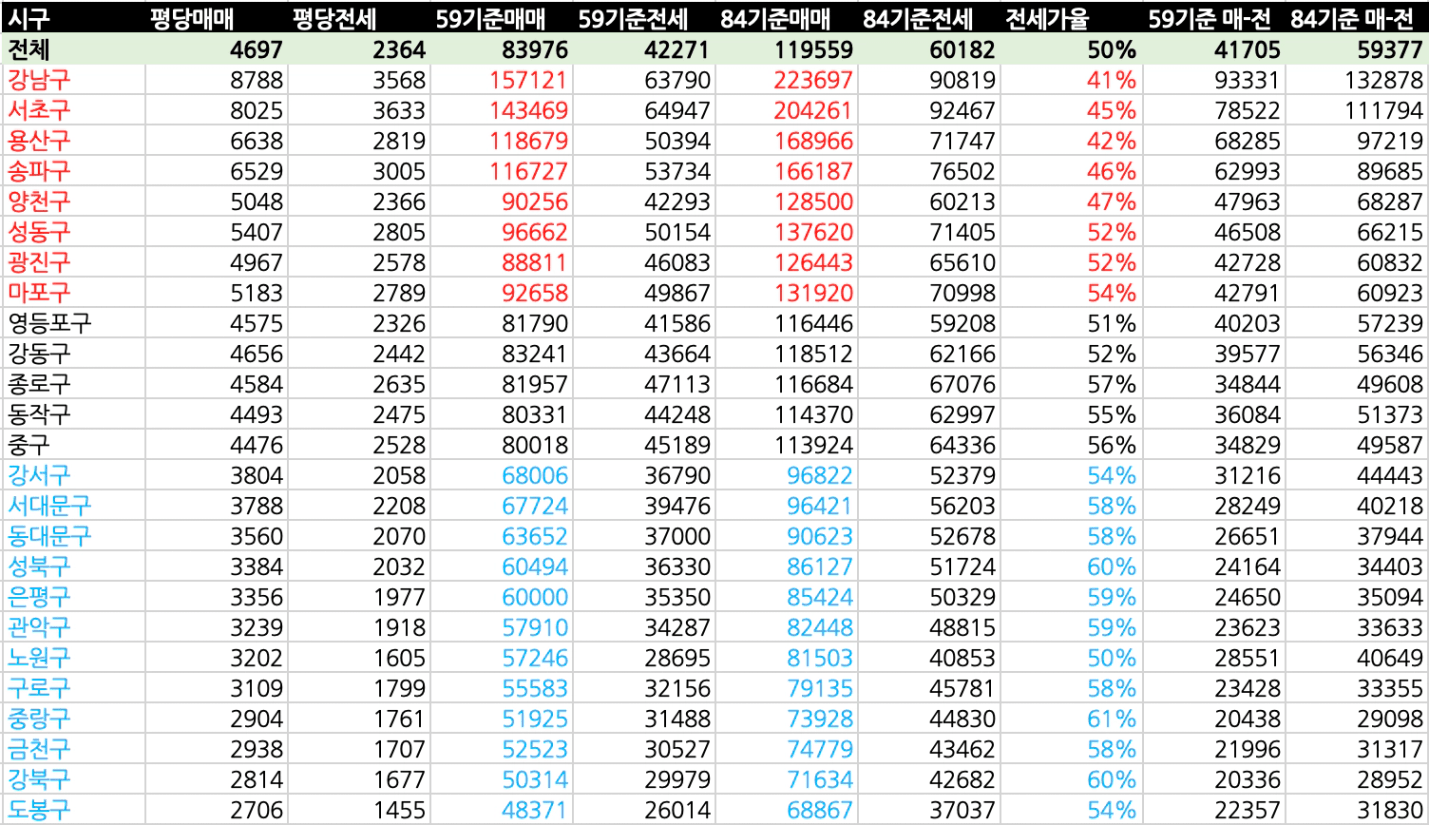
Task: Click the 중구 district cell
Action: click(x=28, y=445)
